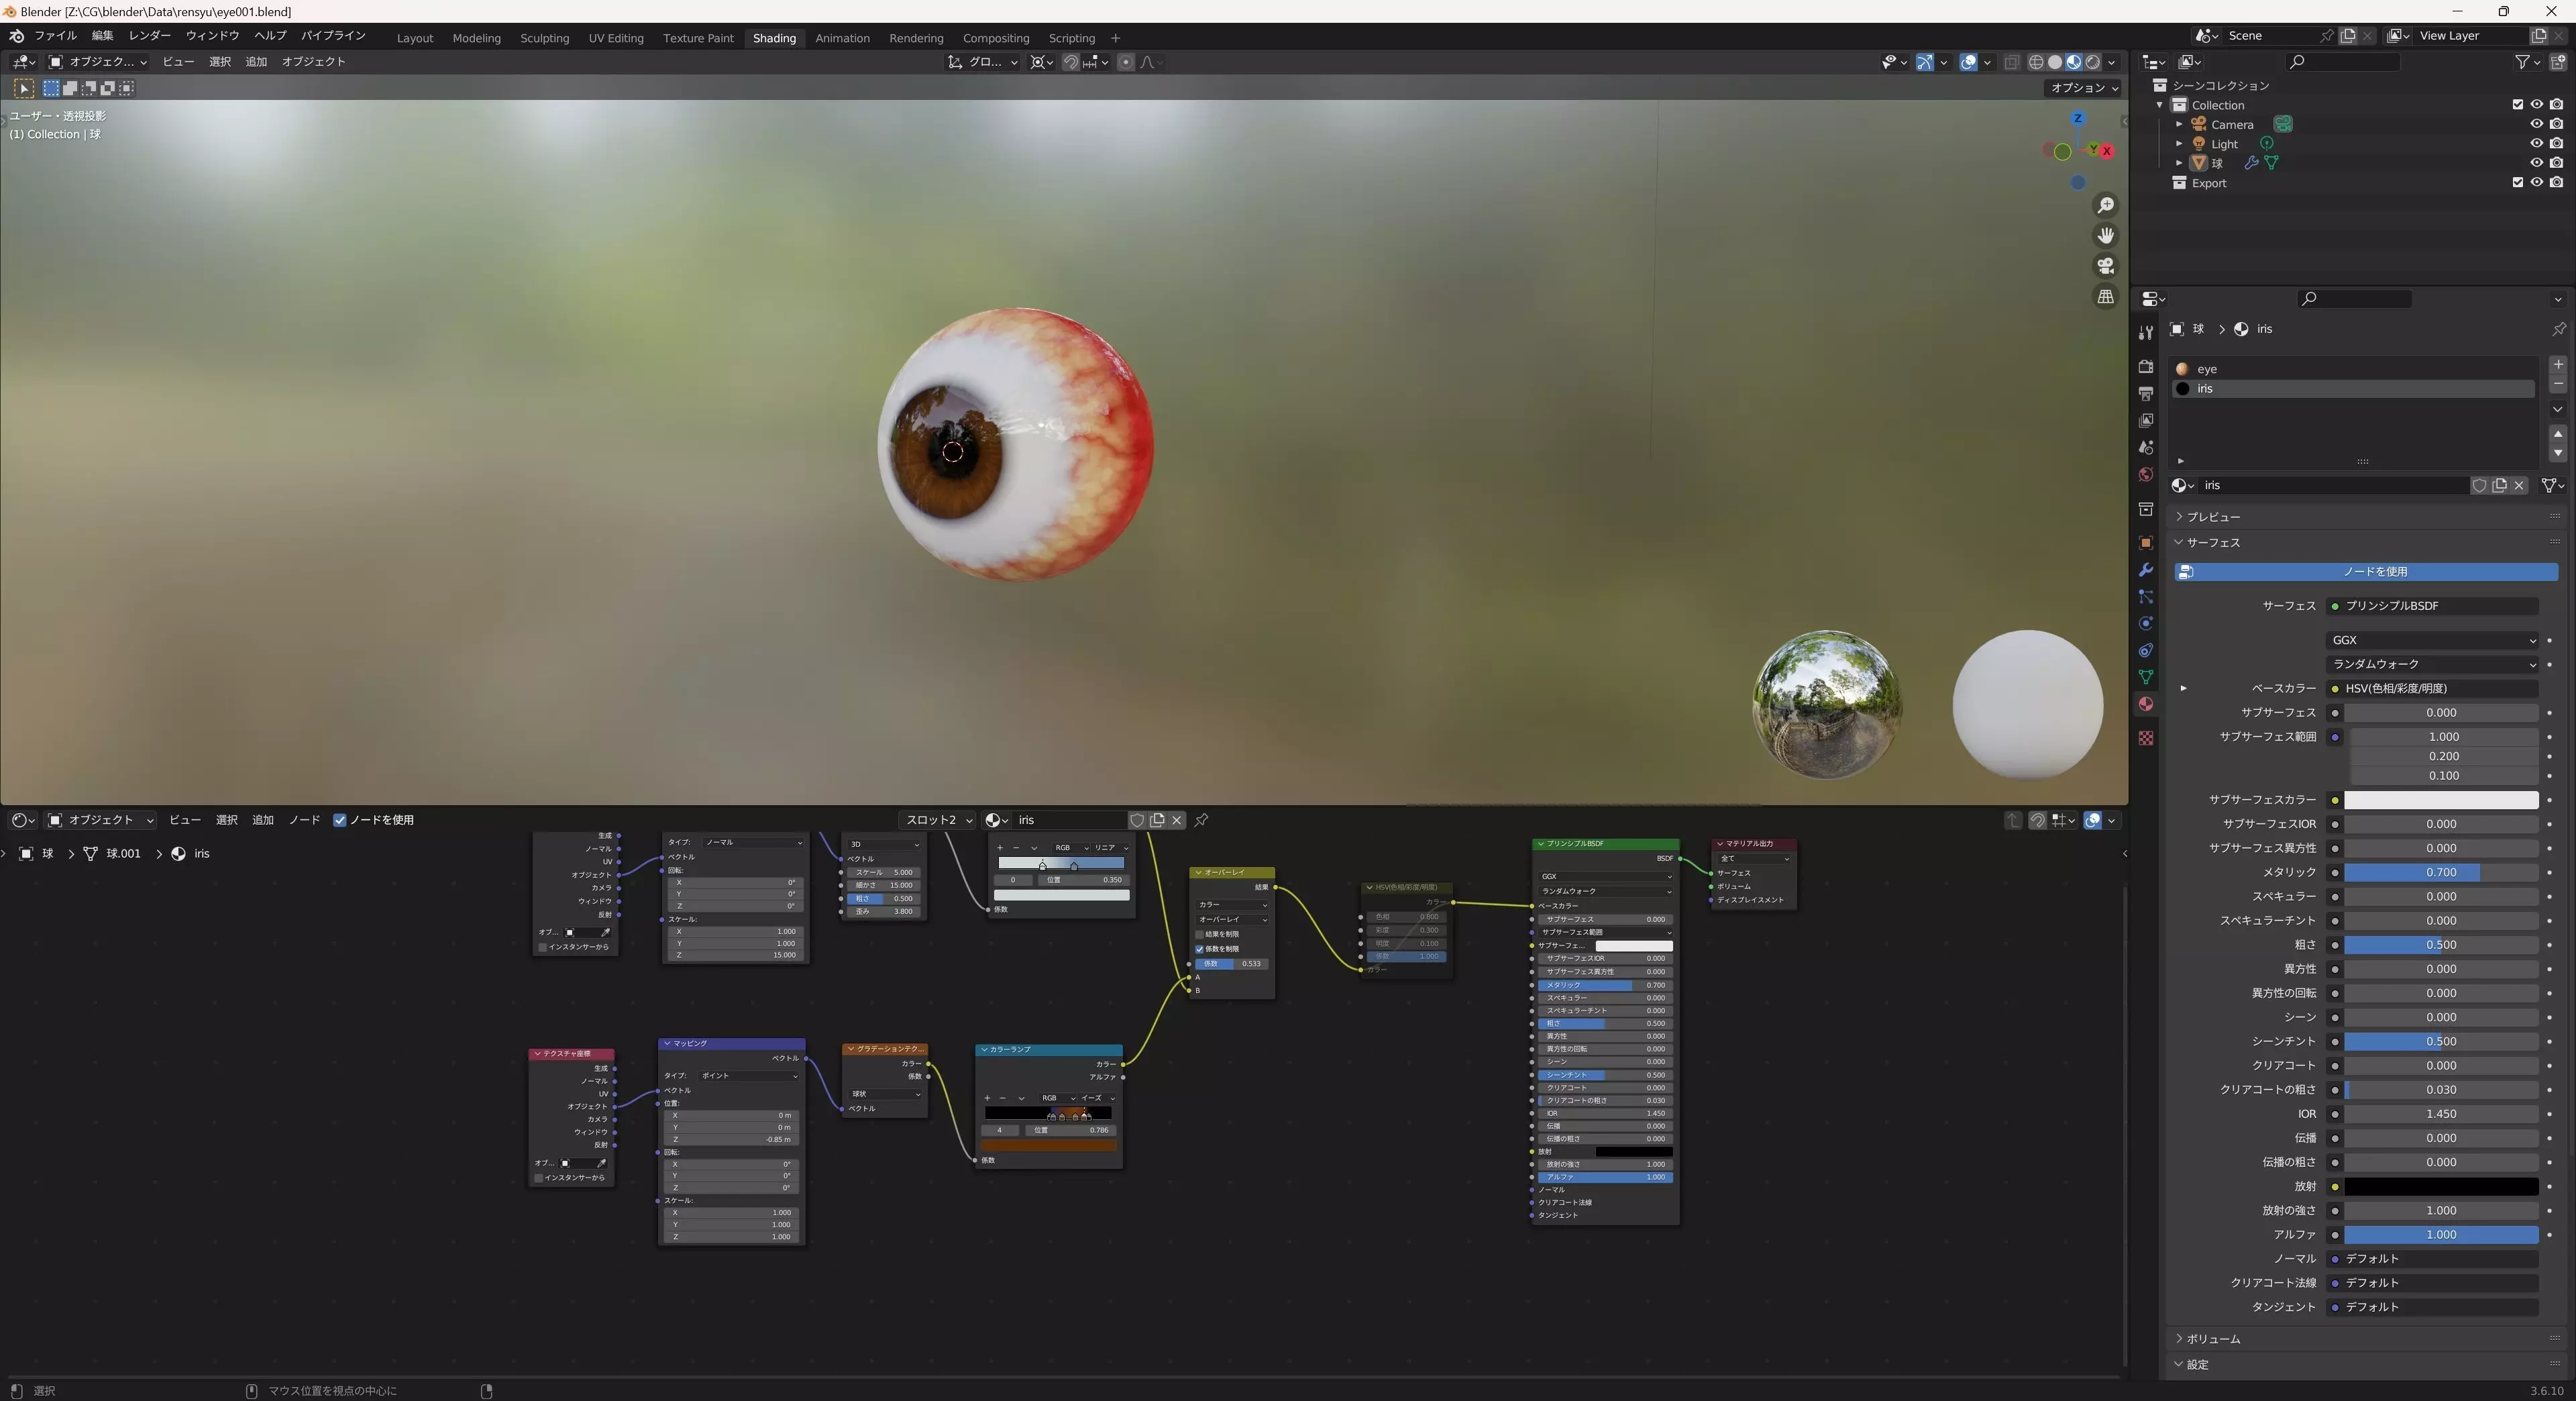
Task: Select solid viewport shading mode
Action: pos(2055,62)
